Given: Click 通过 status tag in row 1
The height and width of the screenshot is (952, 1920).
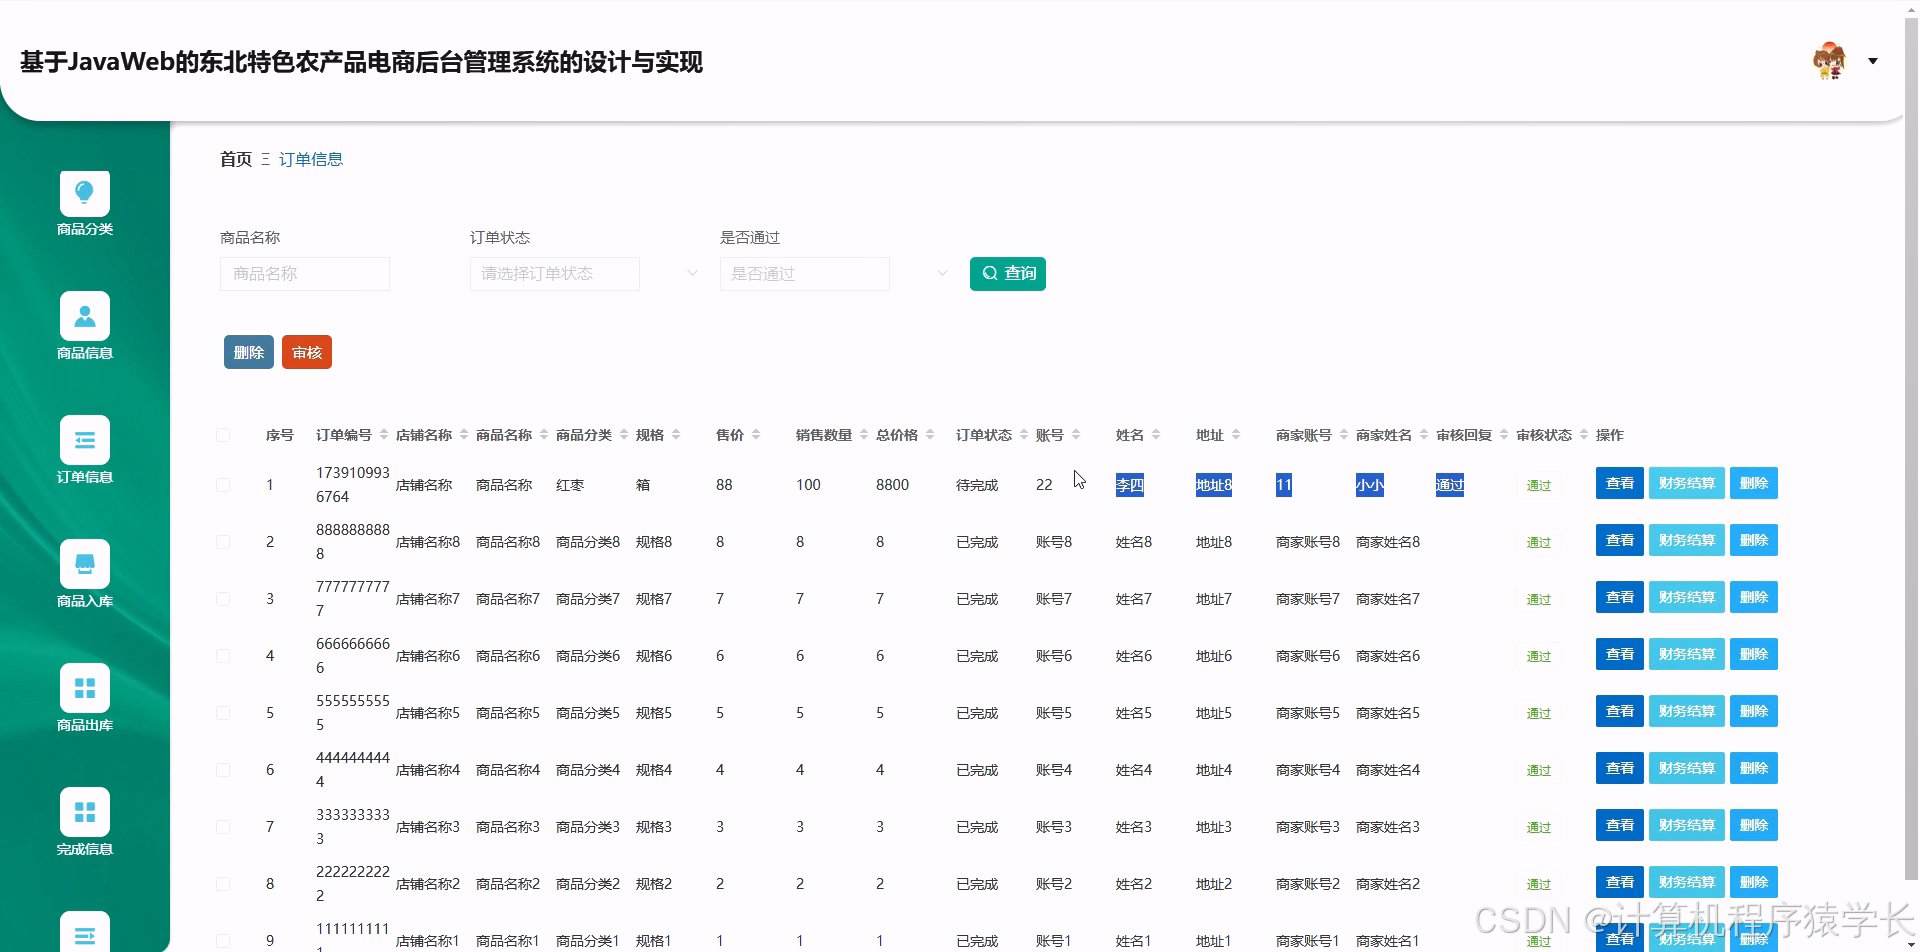Looking at the screenshot, I should [1539, 485].
